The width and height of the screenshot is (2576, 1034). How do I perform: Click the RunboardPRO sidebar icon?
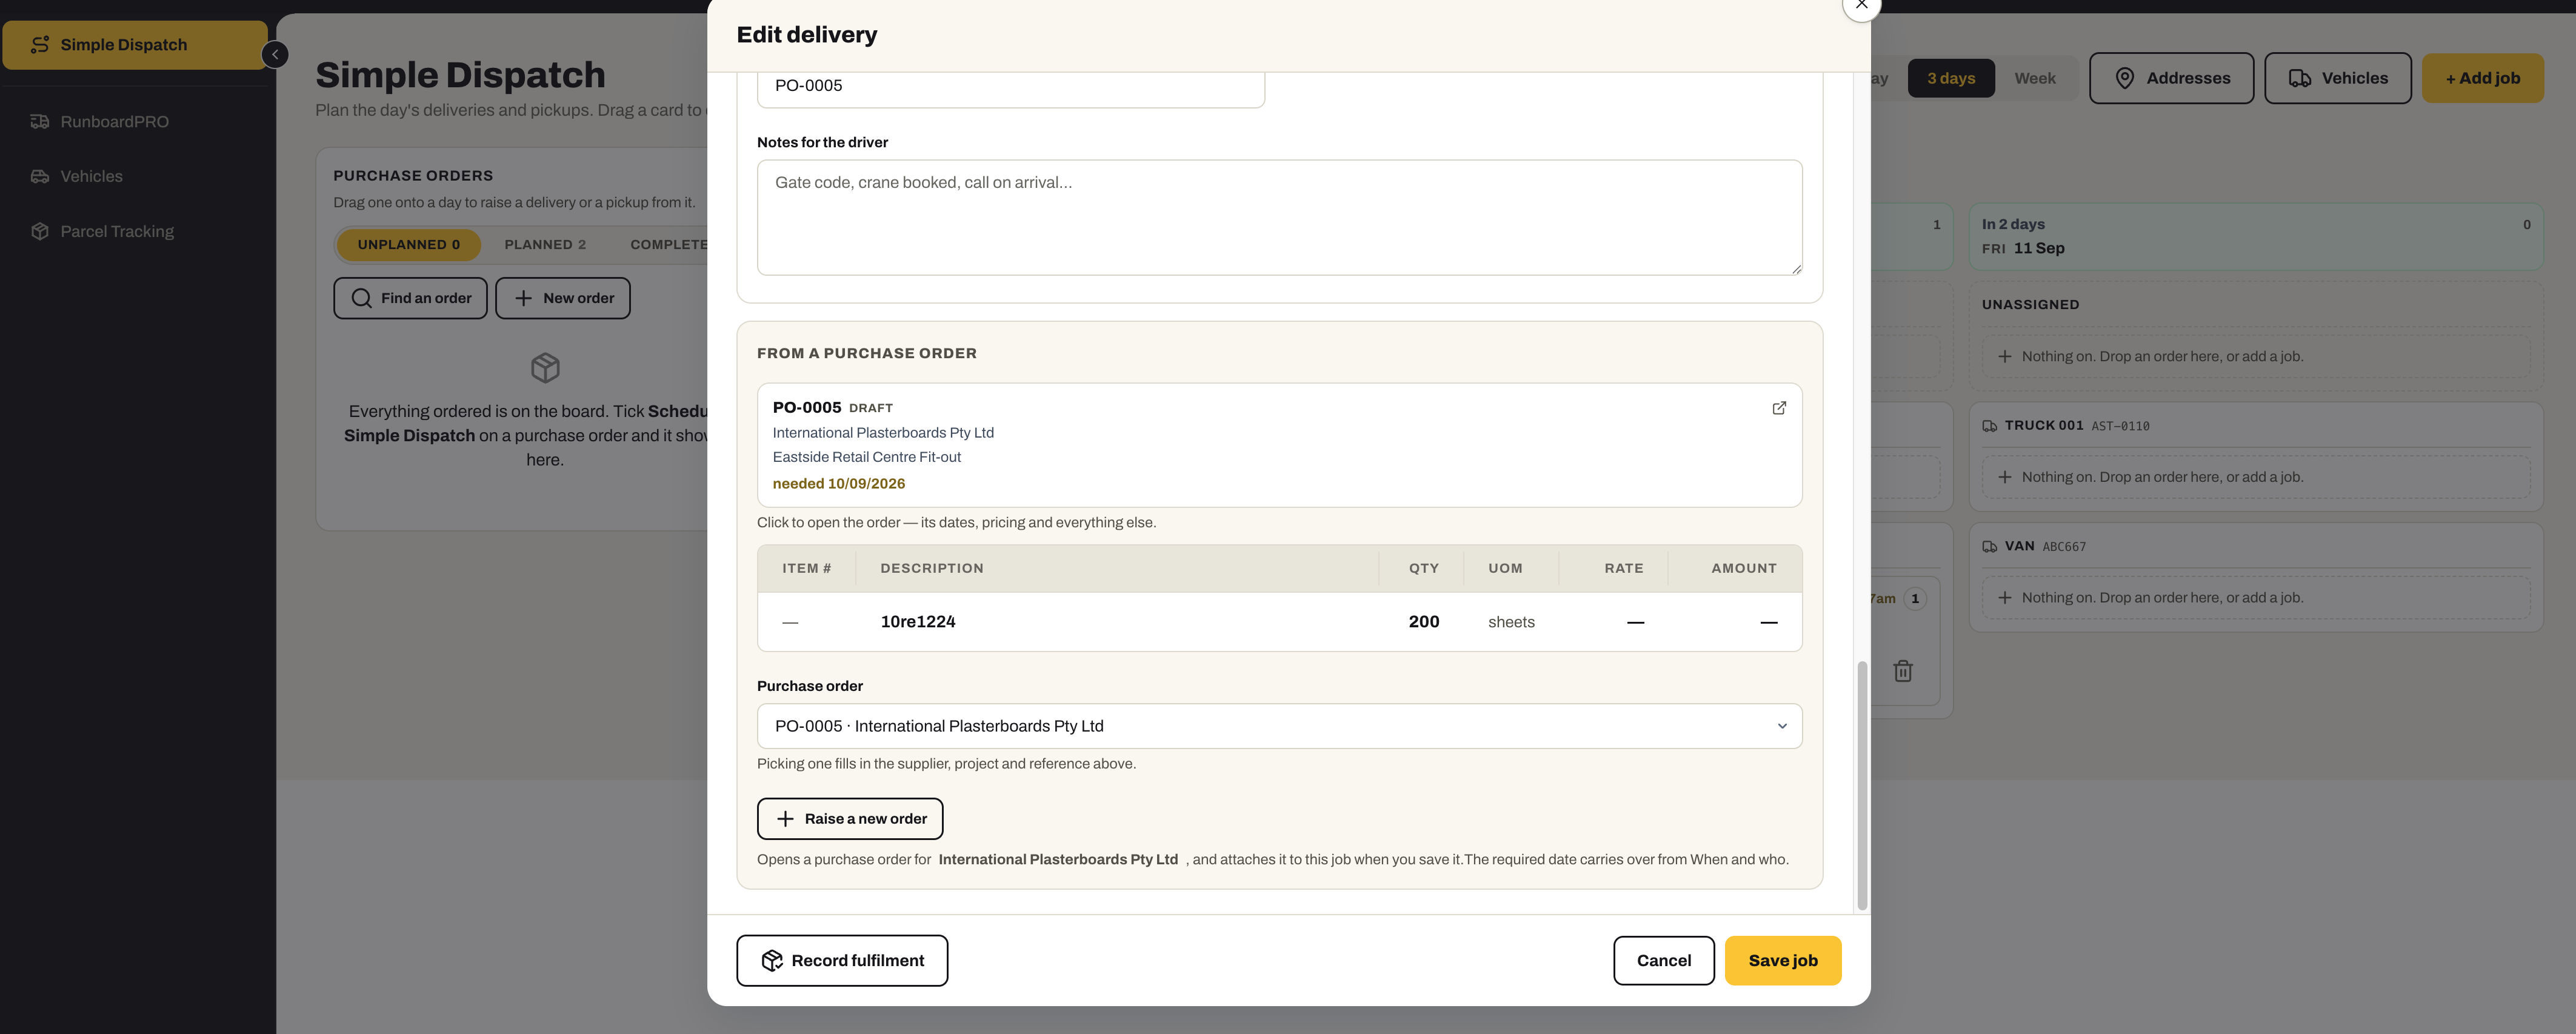pyautogui.click(x=40, y=122)
